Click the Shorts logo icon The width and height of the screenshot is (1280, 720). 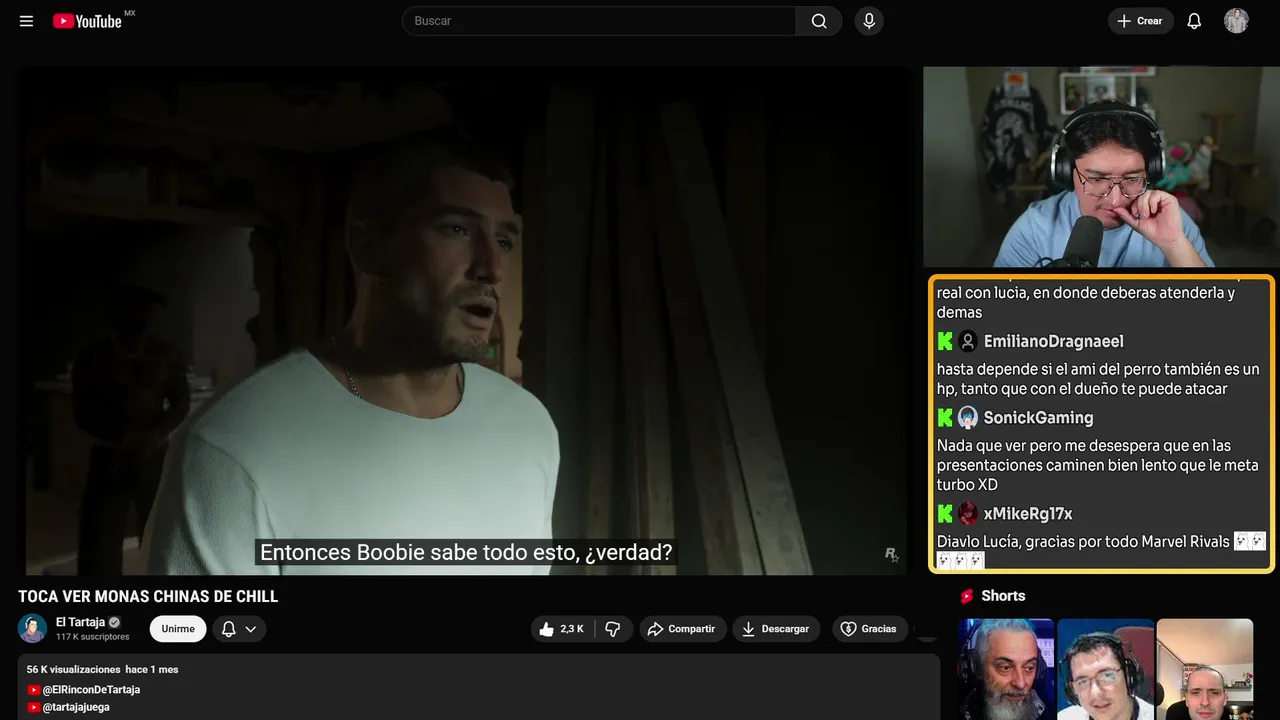pyautogui.click(x=967, y=596)
